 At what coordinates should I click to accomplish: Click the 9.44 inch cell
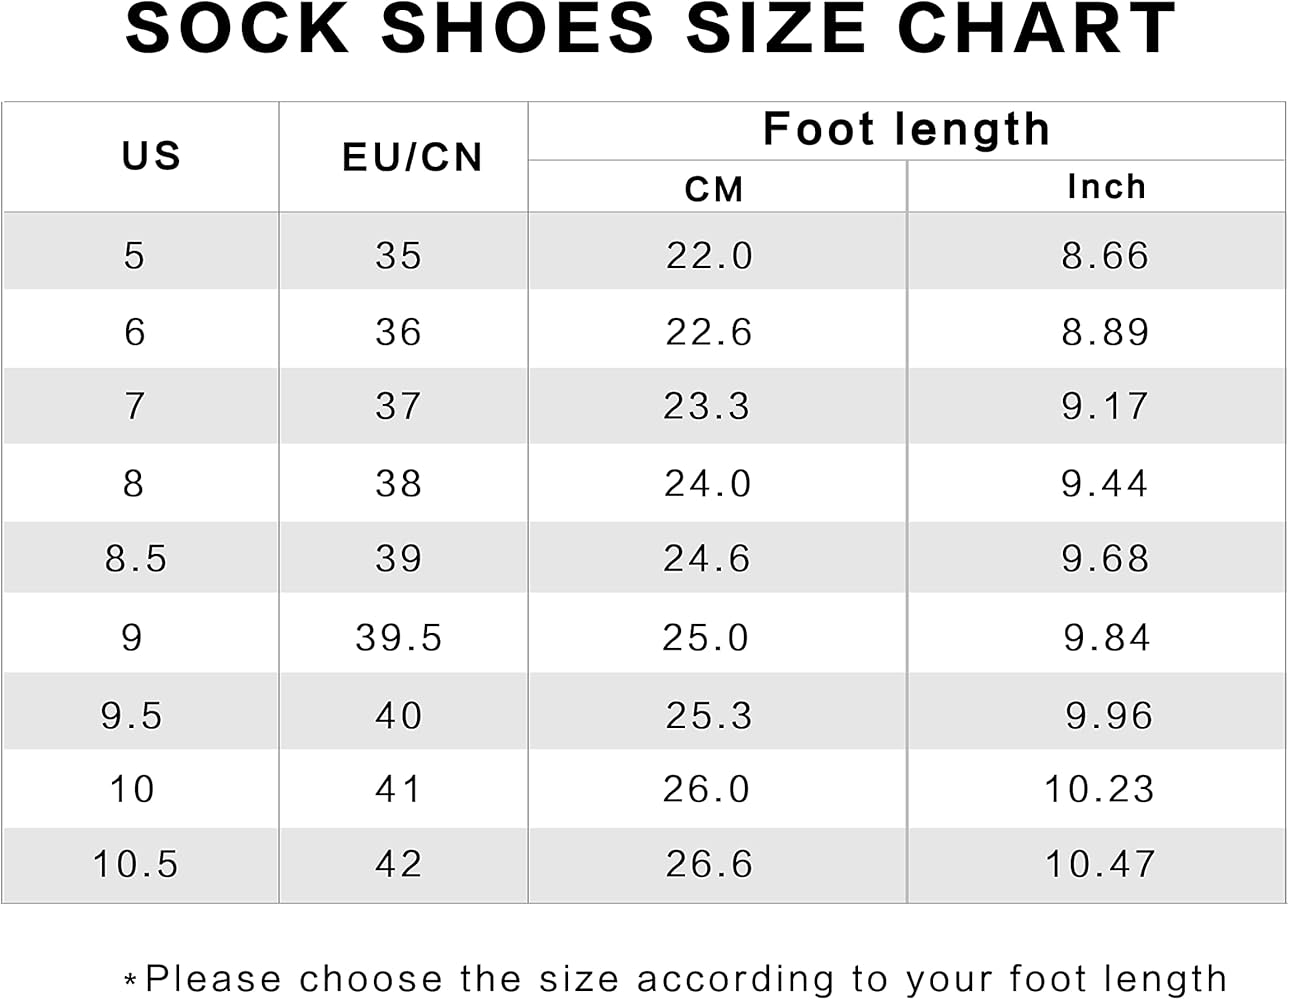coord(1105,484)
